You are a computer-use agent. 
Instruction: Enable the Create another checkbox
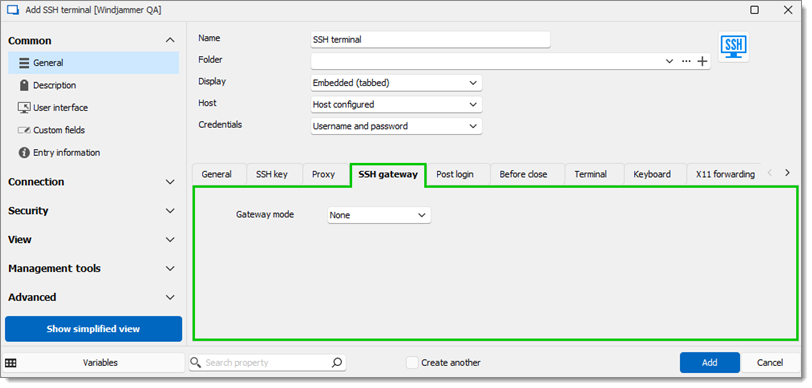(x=412, y=363)
